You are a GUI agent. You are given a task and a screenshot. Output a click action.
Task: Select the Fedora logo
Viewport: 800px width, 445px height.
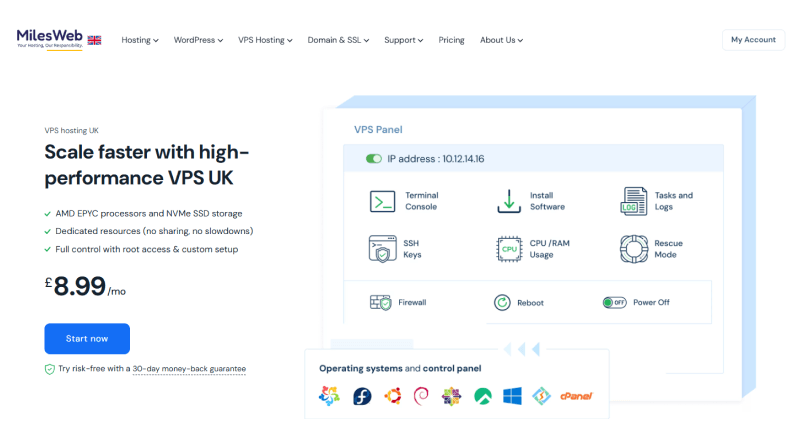tap(362, 396)
